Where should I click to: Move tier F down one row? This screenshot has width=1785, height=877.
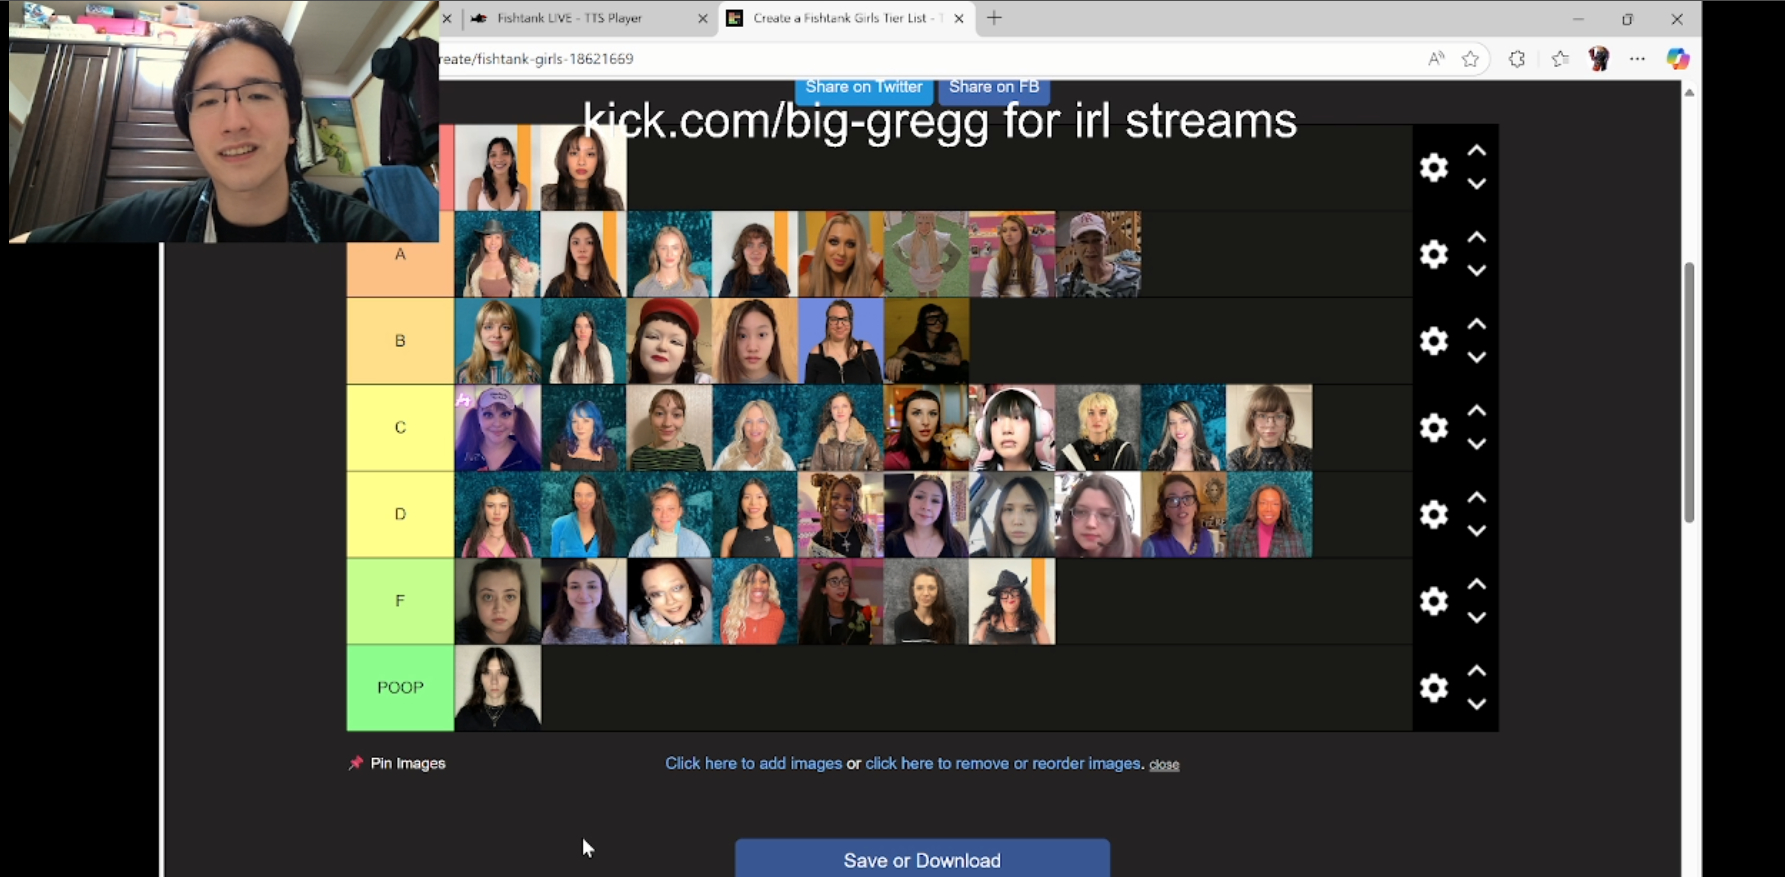pos(1477,618)
